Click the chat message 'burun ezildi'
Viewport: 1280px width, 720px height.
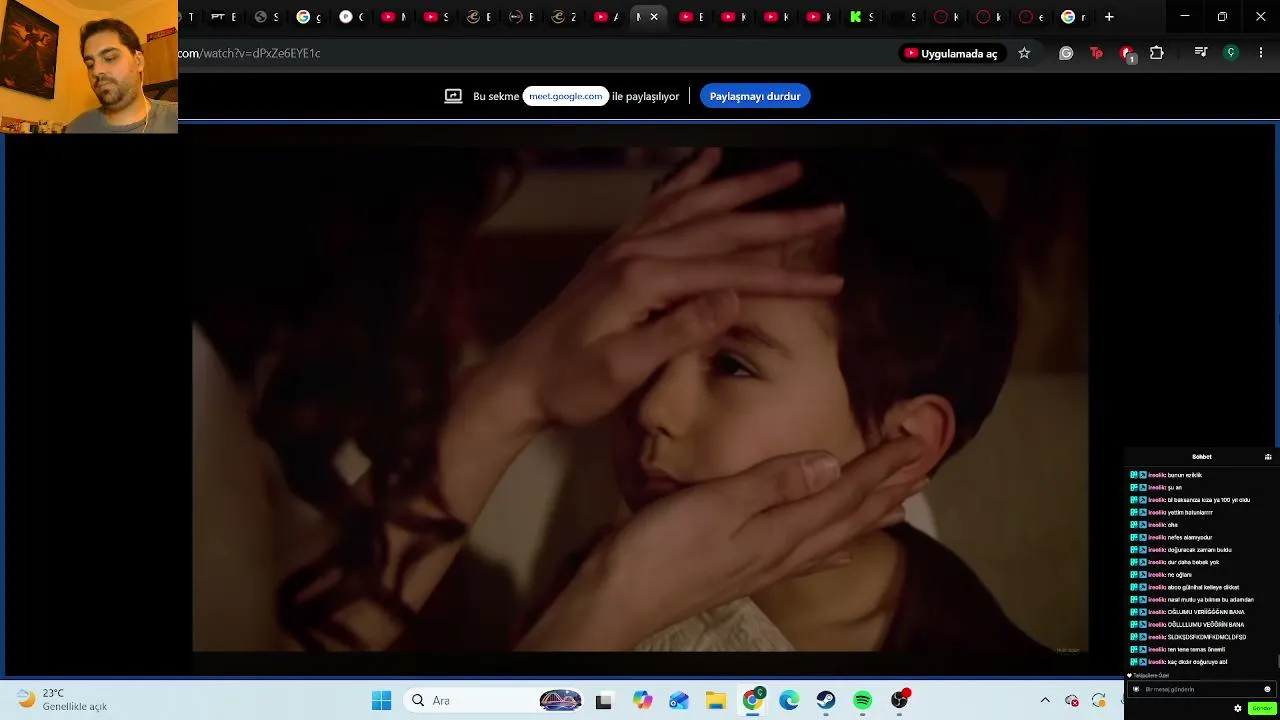pyautogui.click(x=1185, y=475)
